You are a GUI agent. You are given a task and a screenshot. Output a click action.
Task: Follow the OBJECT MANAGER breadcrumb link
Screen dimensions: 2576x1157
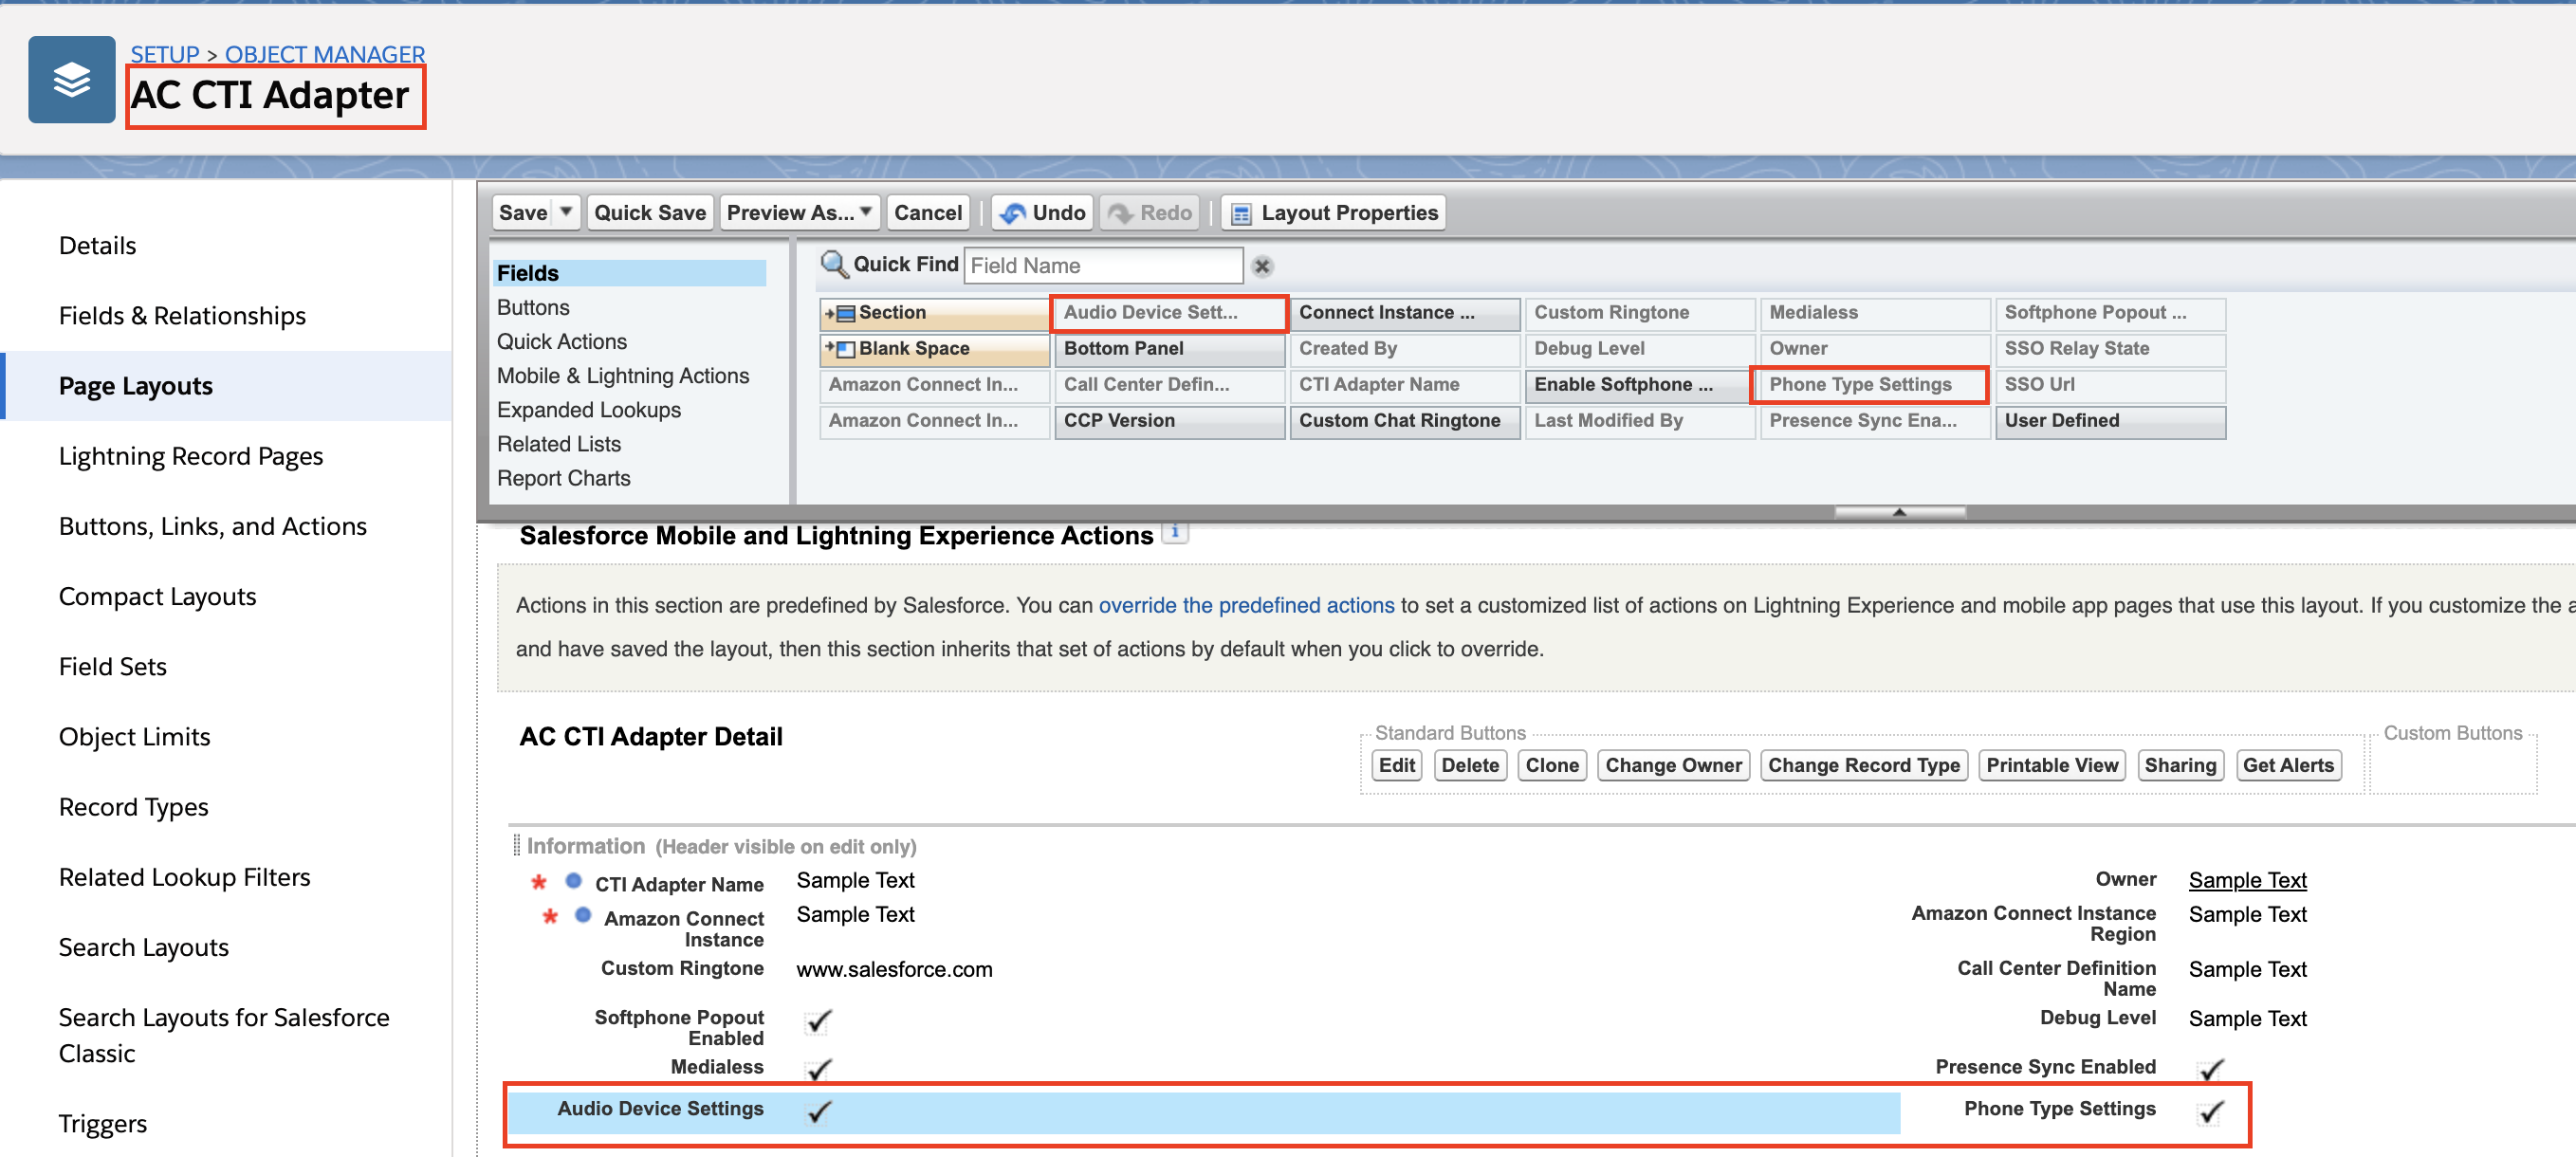click(x=325, y=53)
